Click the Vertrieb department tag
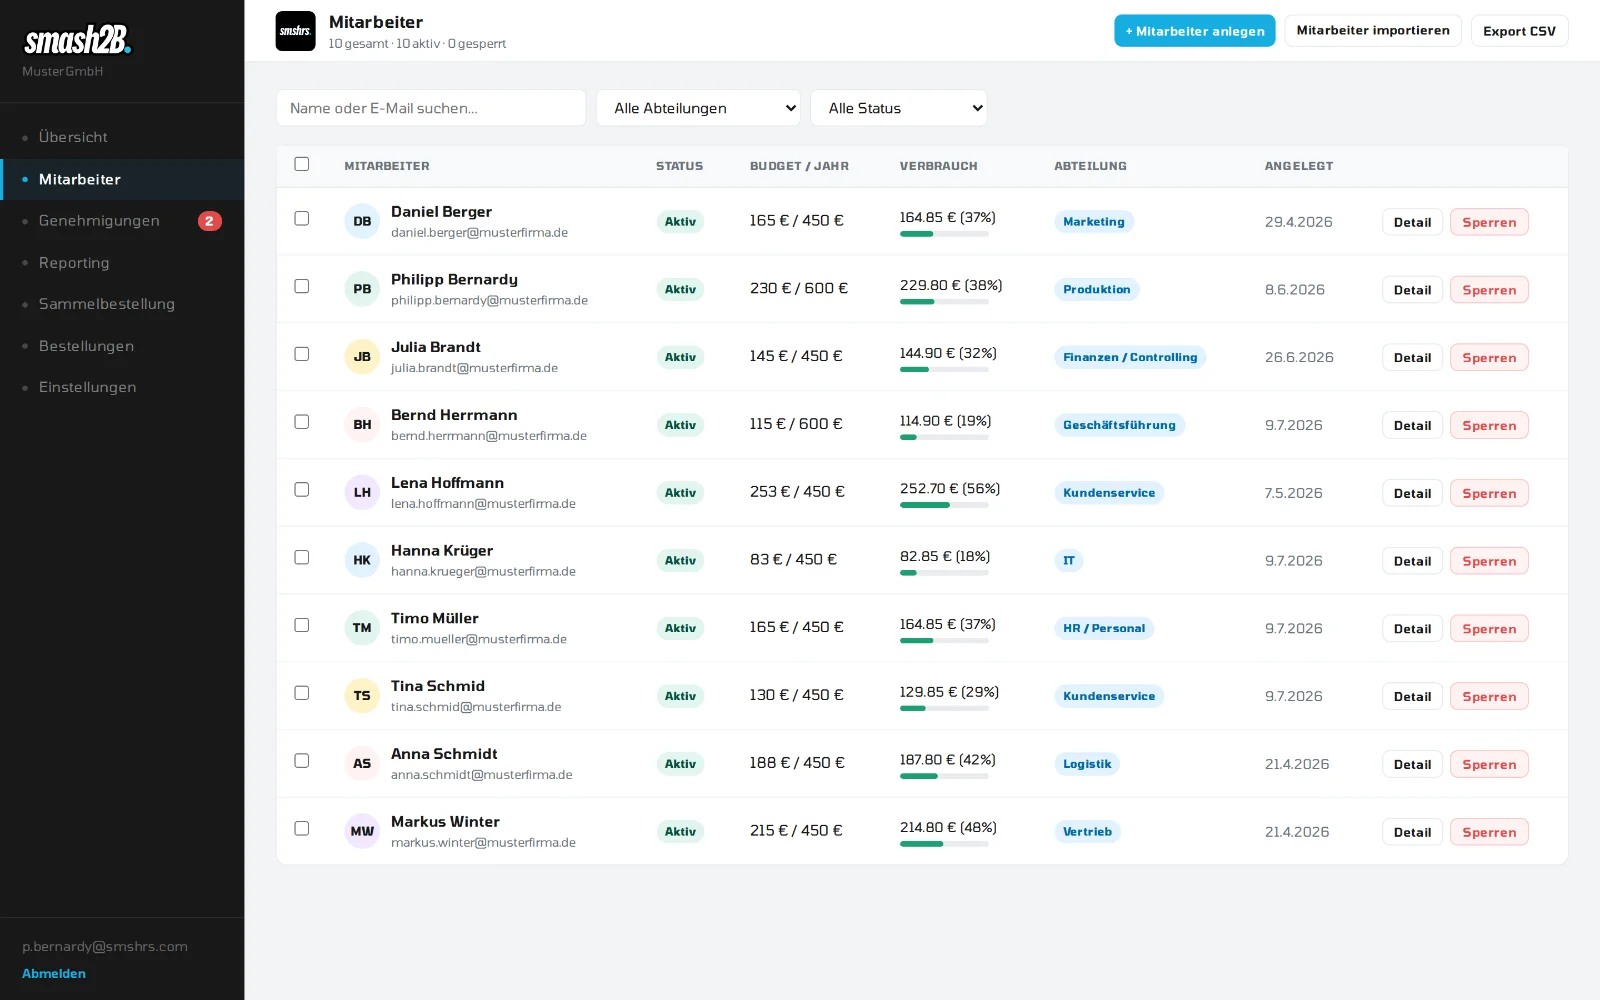This screenshot has height=1000, width=1600. (x=1087, y=832)
